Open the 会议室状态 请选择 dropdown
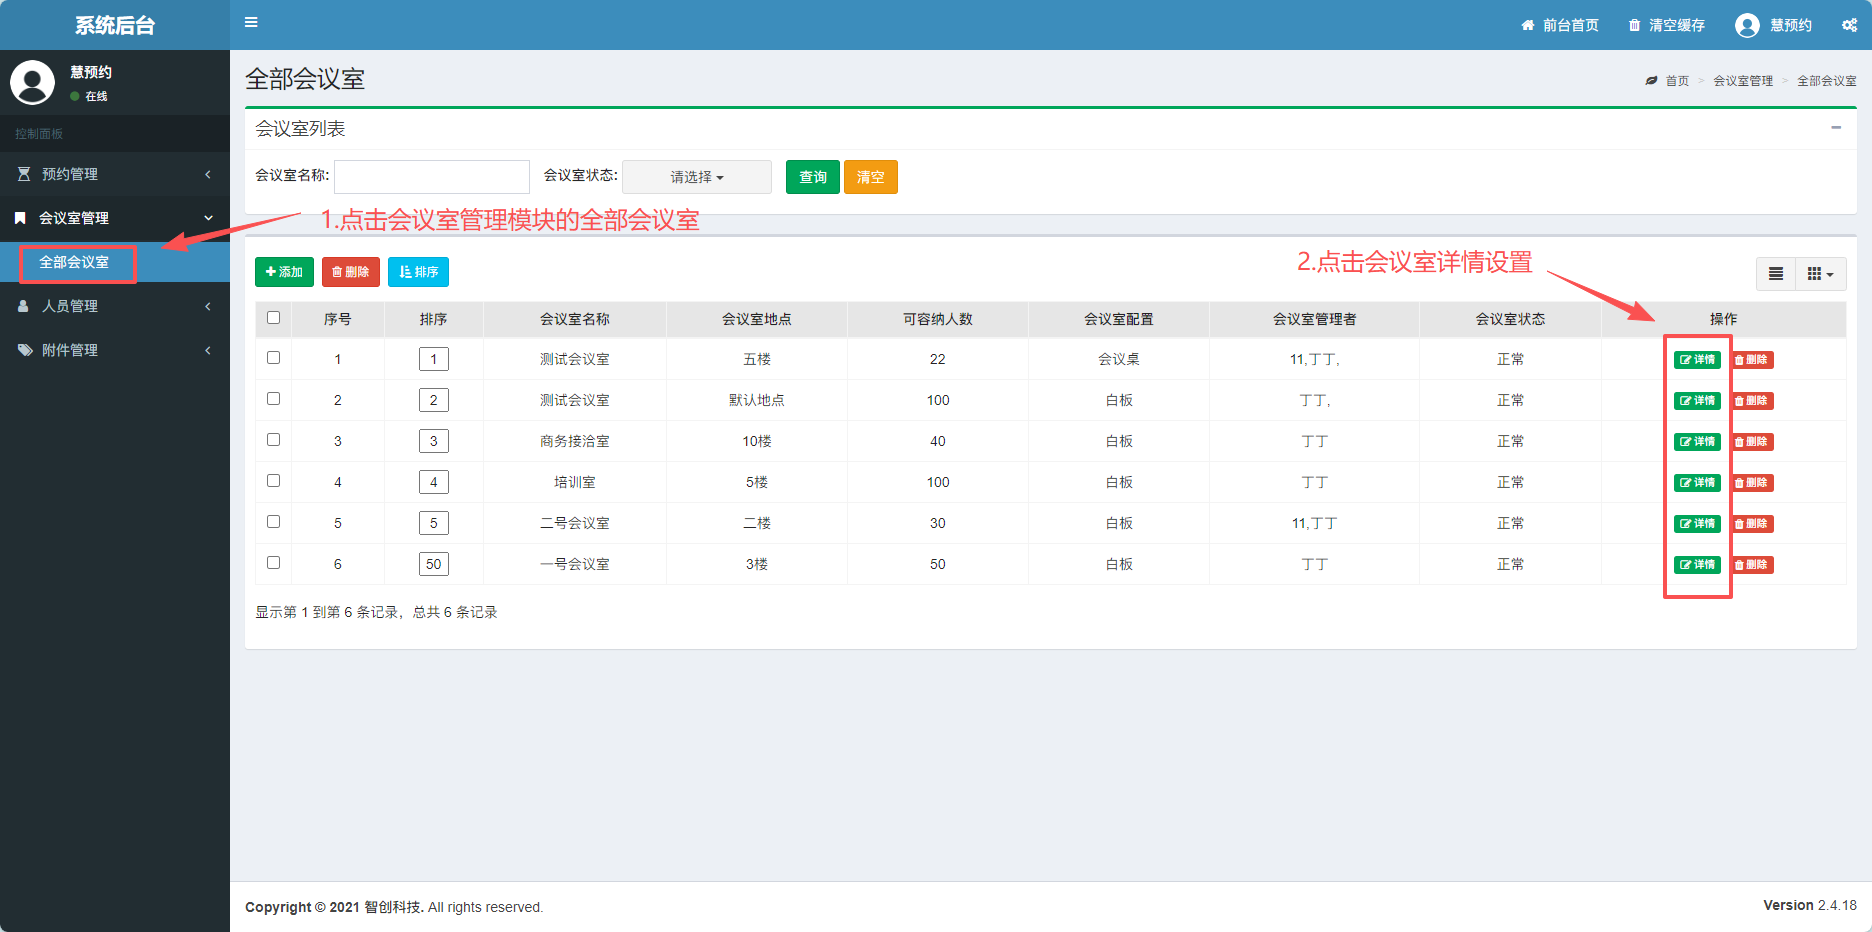 click(x=696, y=177)
